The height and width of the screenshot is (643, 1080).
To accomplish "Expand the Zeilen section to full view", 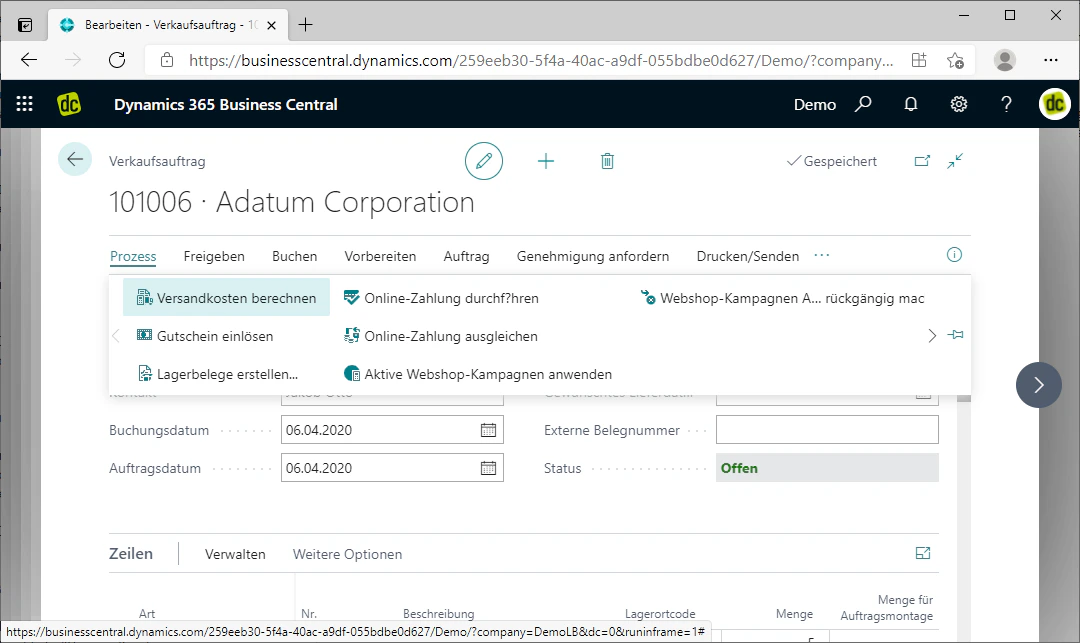I will tap(923, 553).
